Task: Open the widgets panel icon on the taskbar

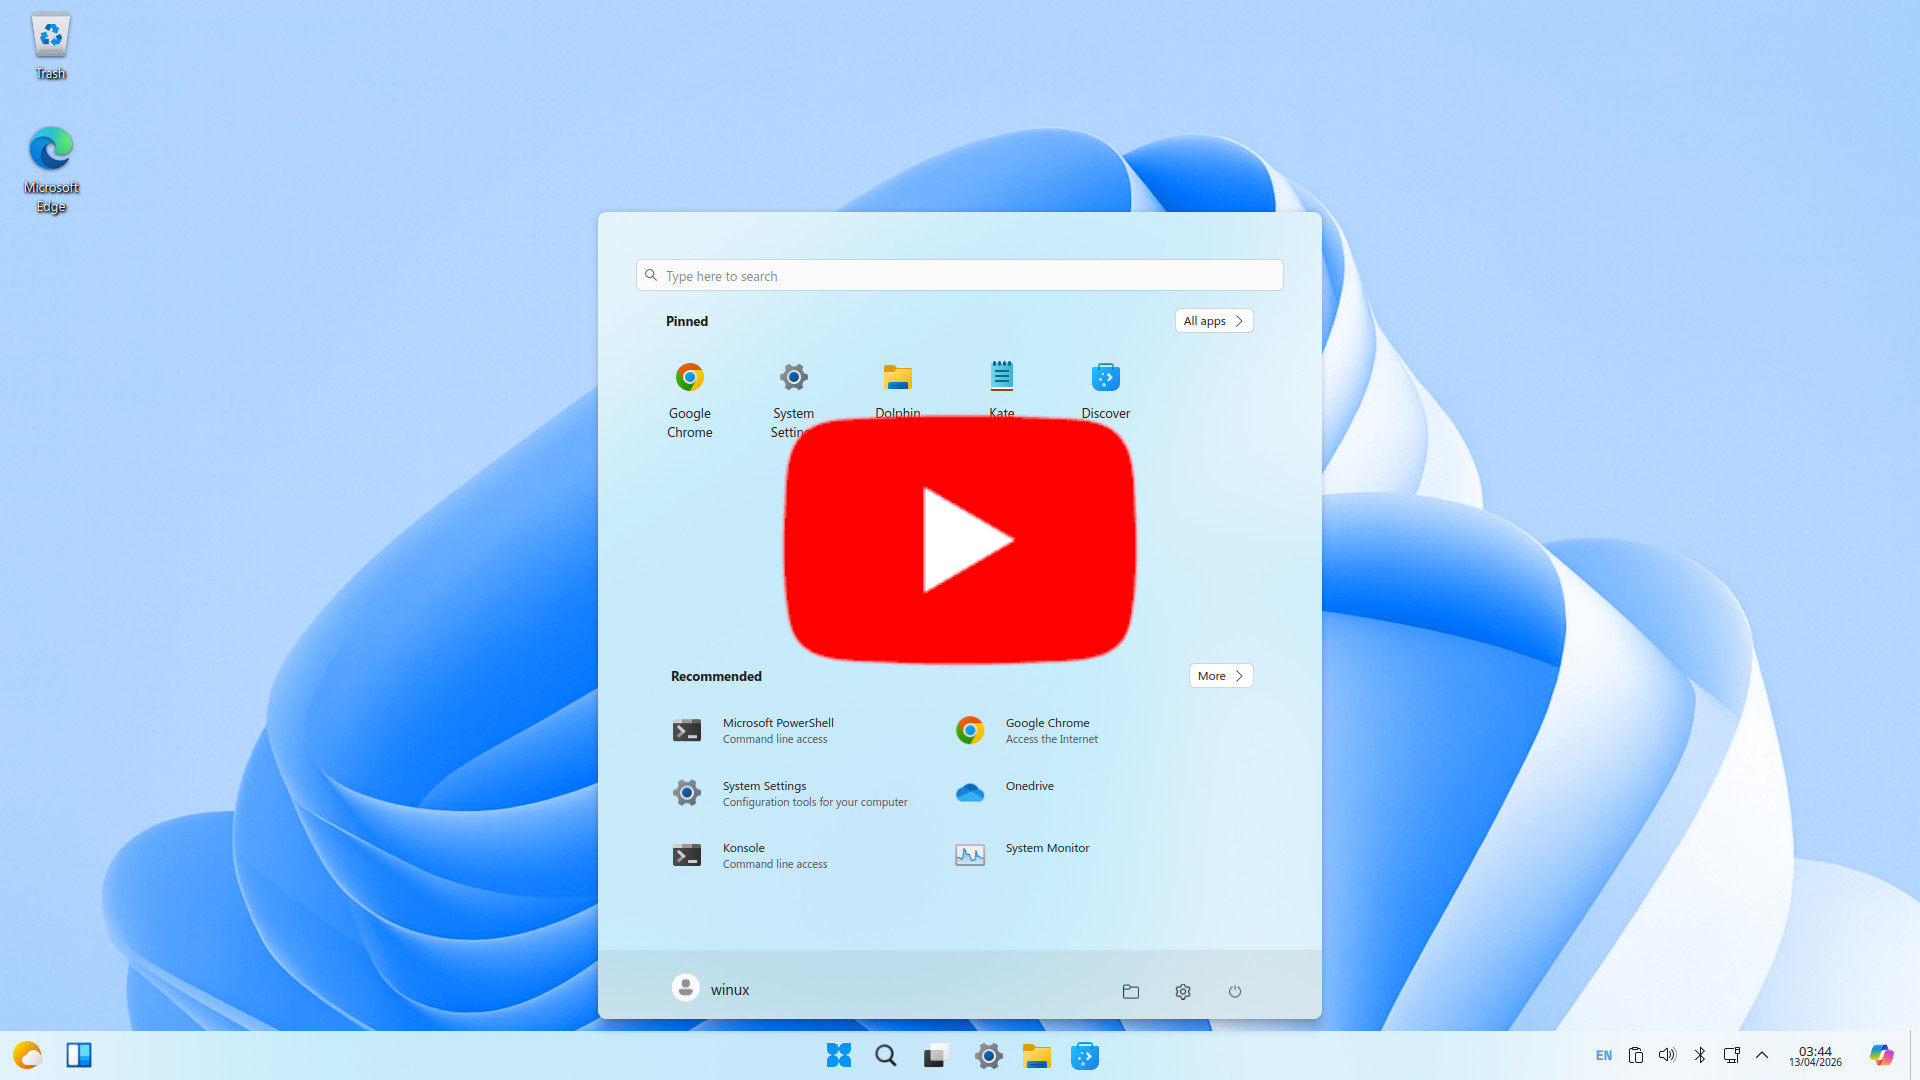Action: click(79, 1055)
